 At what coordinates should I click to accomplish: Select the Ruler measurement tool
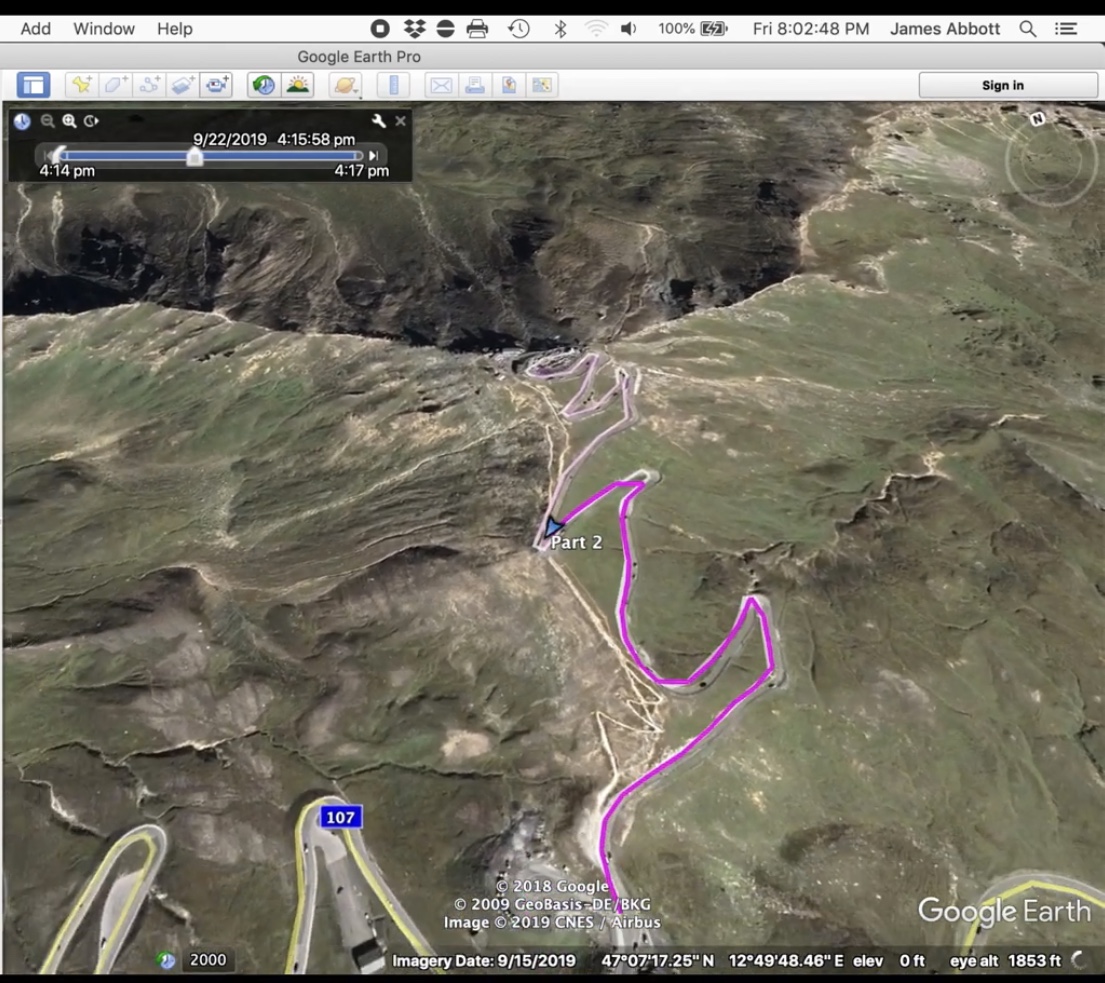point(393,85)
